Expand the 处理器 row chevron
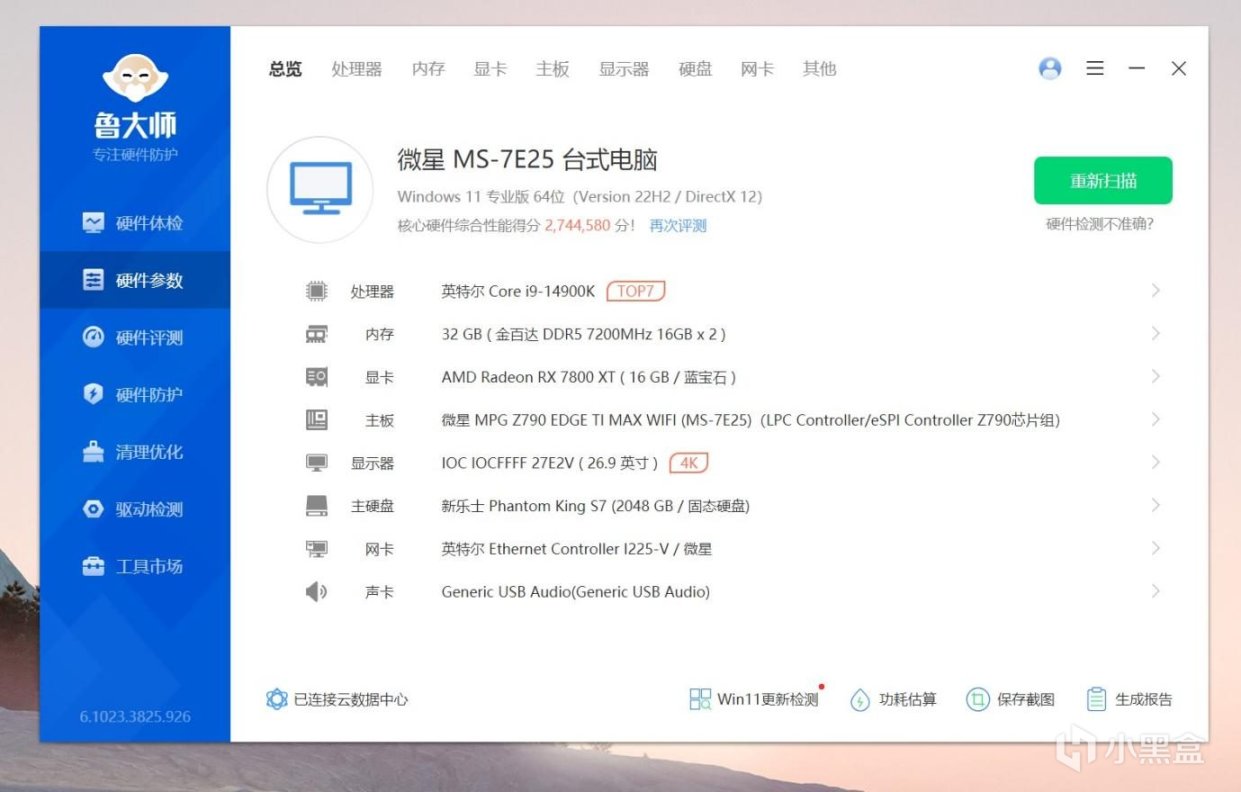Screen dimensions: 1241x792 click(x=1155, y=290)
